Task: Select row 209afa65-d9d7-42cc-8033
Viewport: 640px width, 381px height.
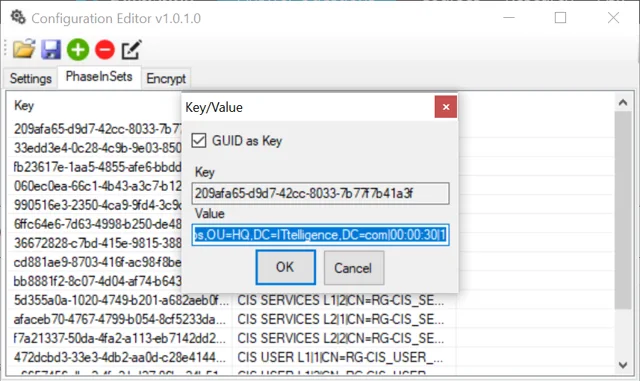Action: point(97,129)
